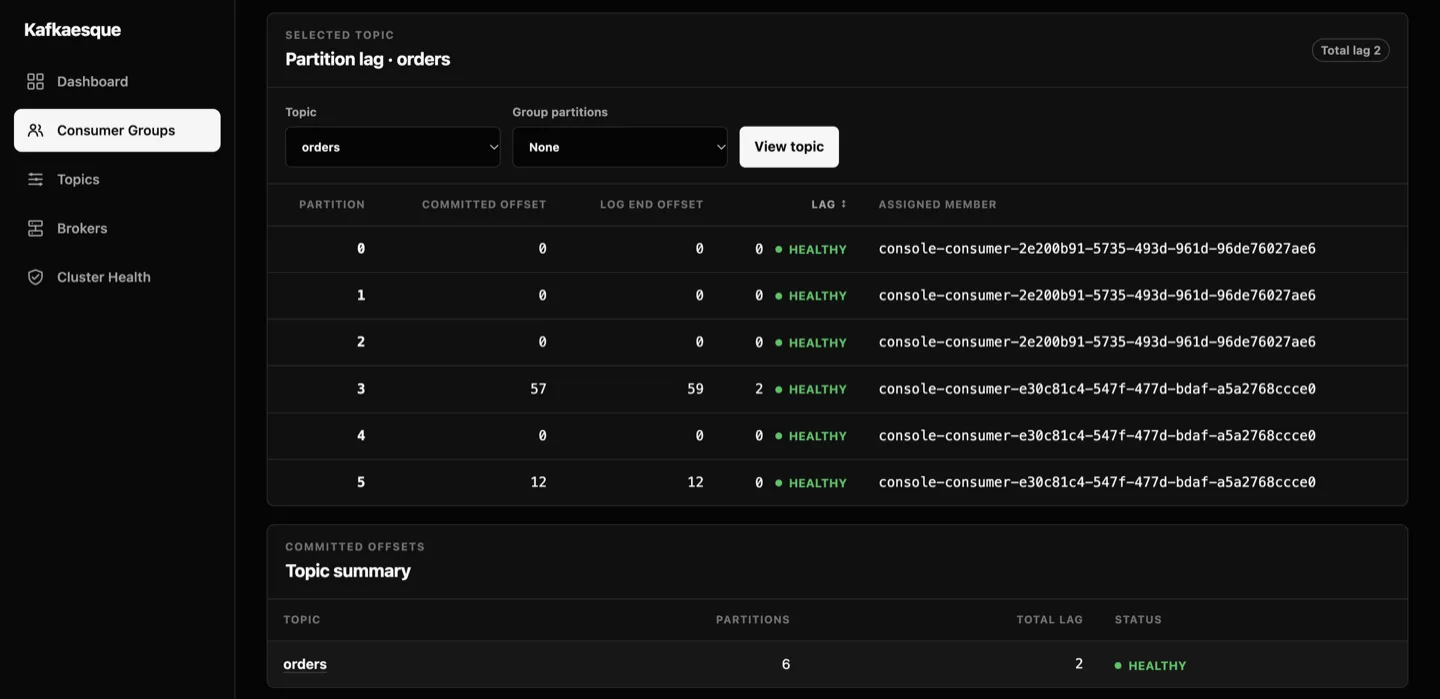Click the lag value 2 for partition 3

click(x=759, y=389)
